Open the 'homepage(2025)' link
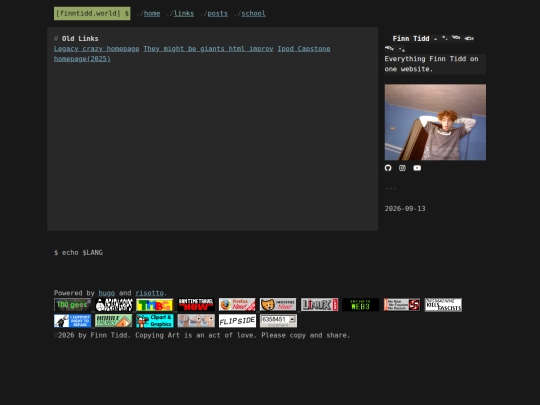This screenshot has width=540, height=405. click(x=82, y=59)
